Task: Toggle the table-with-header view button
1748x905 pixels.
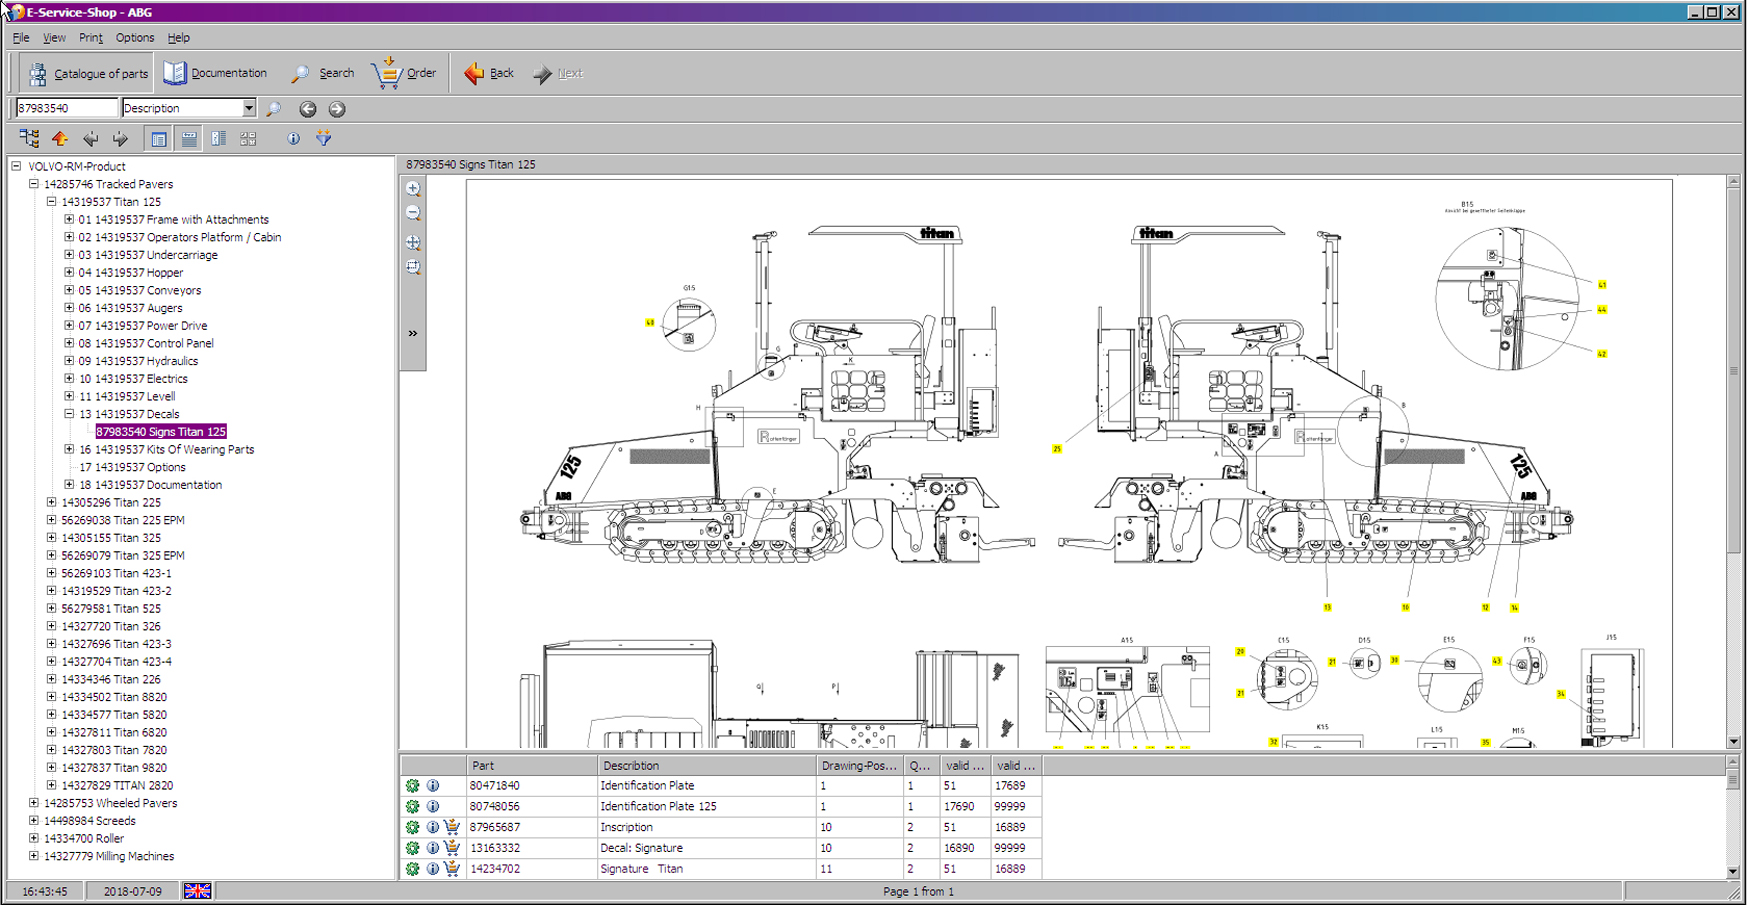Action: (x=189, y=139)
